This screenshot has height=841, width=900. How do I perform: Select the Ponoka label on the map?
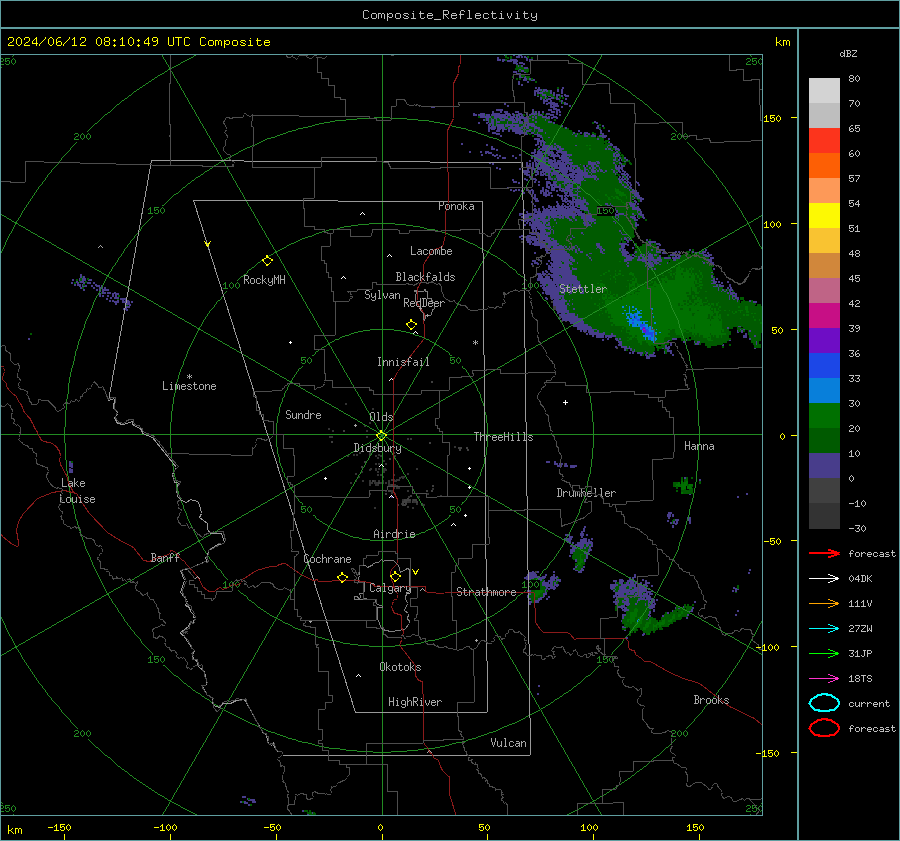pyautogui.click(x=456, y=206)
